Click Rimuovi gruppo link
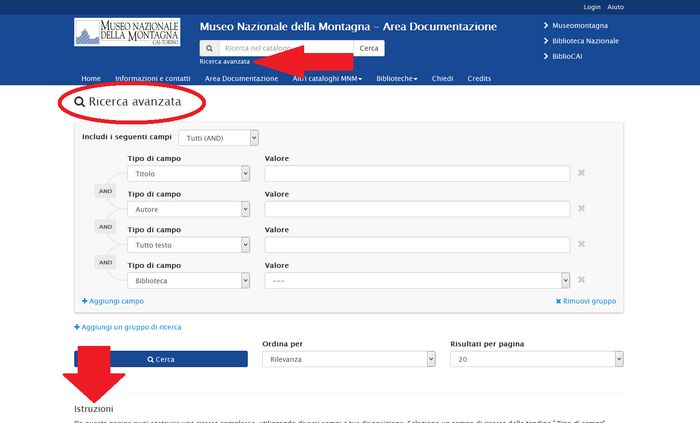Screen dimensions: 700x423 tap(586, 301)
